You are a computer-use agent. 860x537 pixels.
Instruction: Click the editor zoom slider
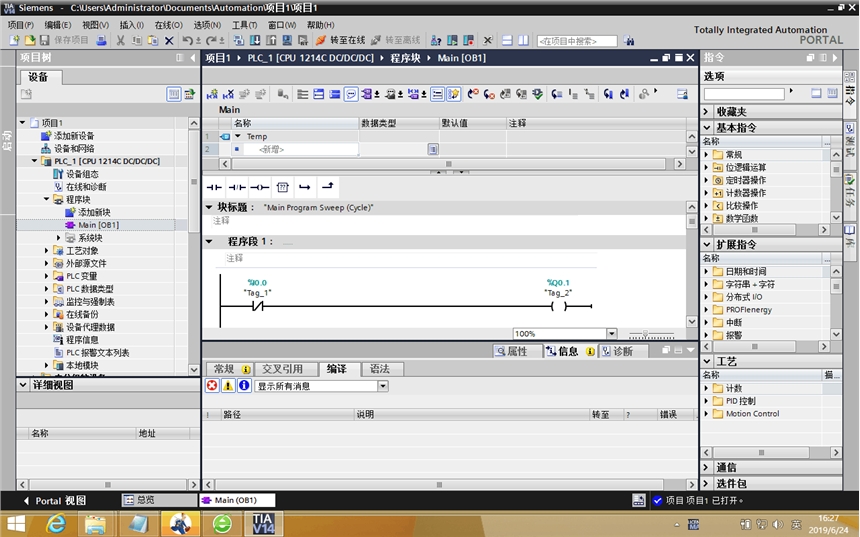click(651, 334)
